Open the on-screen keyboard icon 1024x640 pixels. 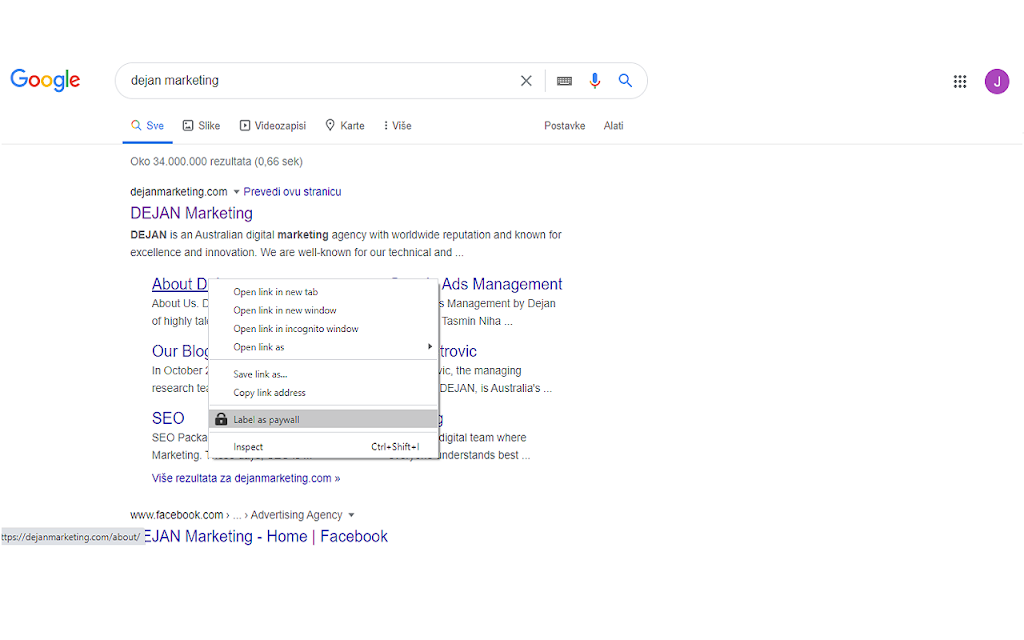564,80
